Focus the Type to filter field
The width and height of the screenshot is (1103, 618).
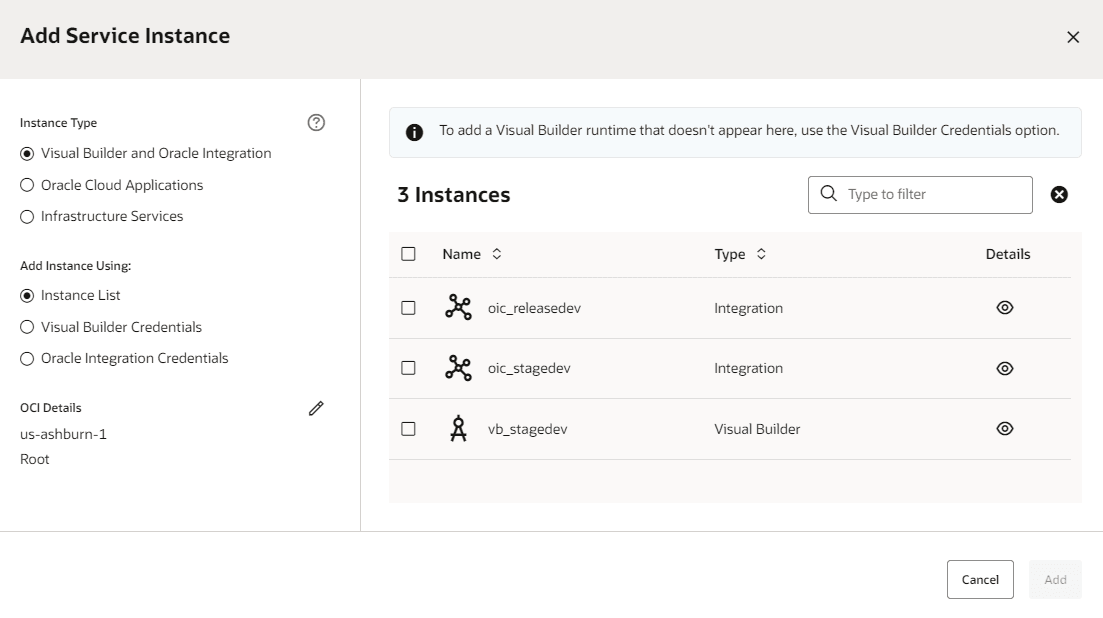tap(920, 195)
